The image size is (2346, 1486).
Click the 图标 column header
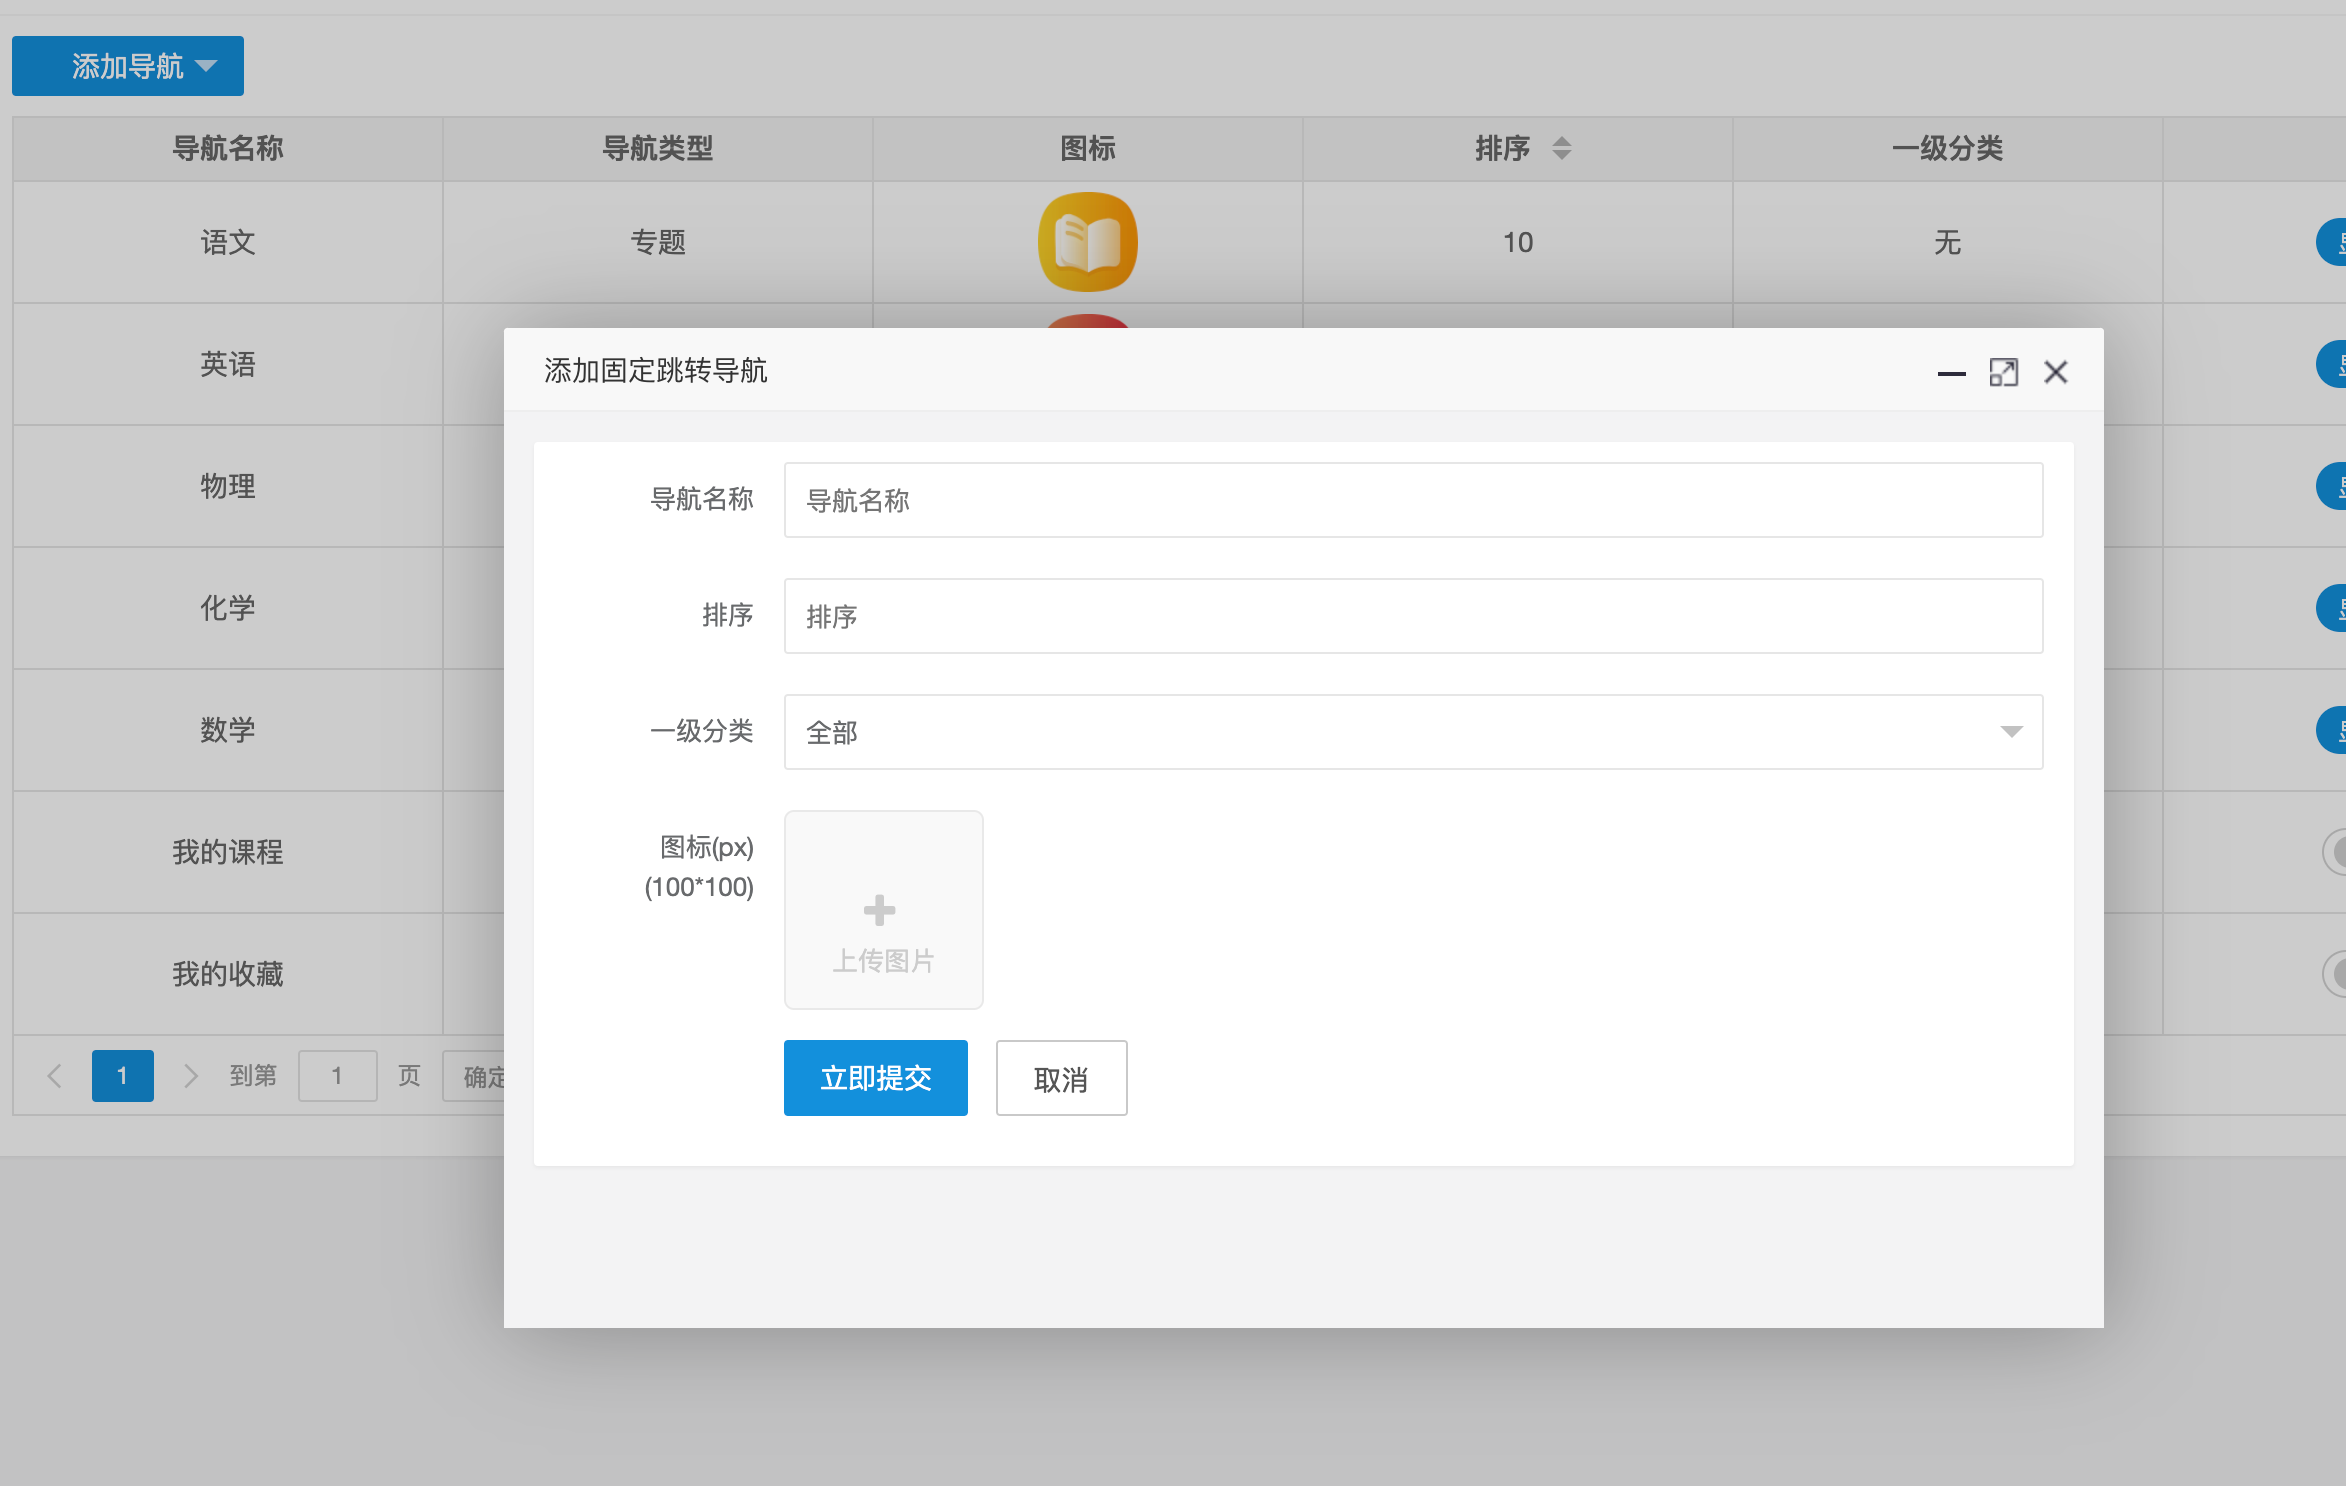tap(1088, 149)
